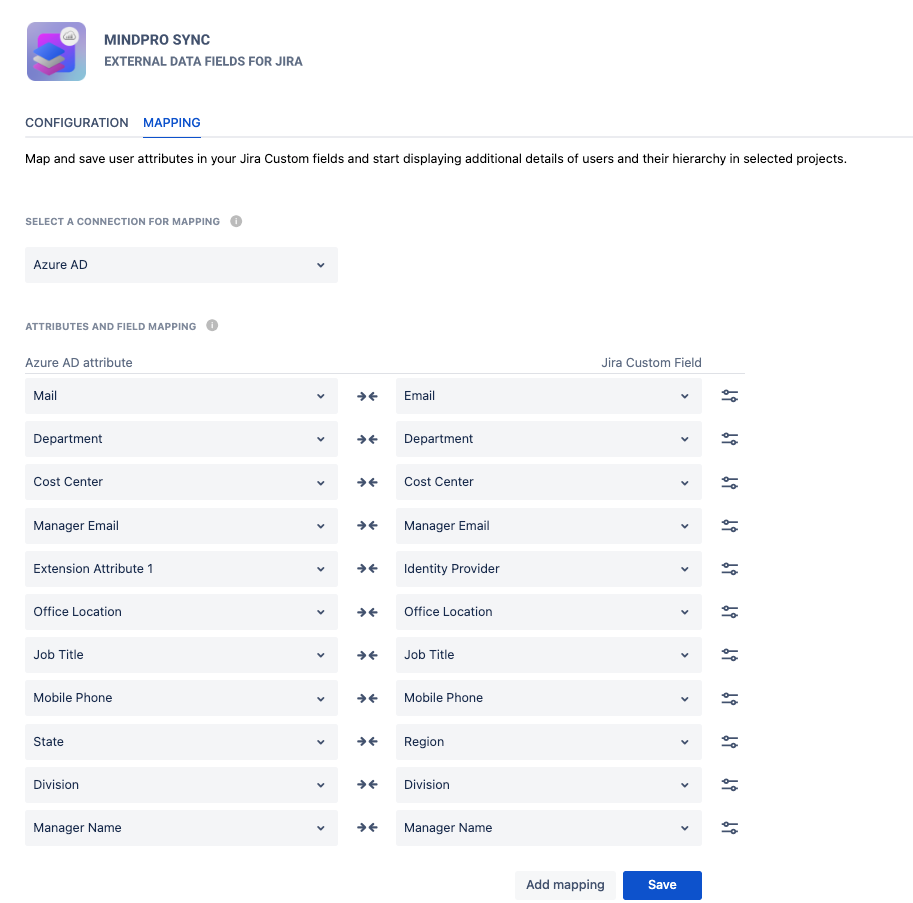Screen dimensions: 913x903
Task: Expand the Region Jira custom field dropdown
Action: (x=548, y=741)
